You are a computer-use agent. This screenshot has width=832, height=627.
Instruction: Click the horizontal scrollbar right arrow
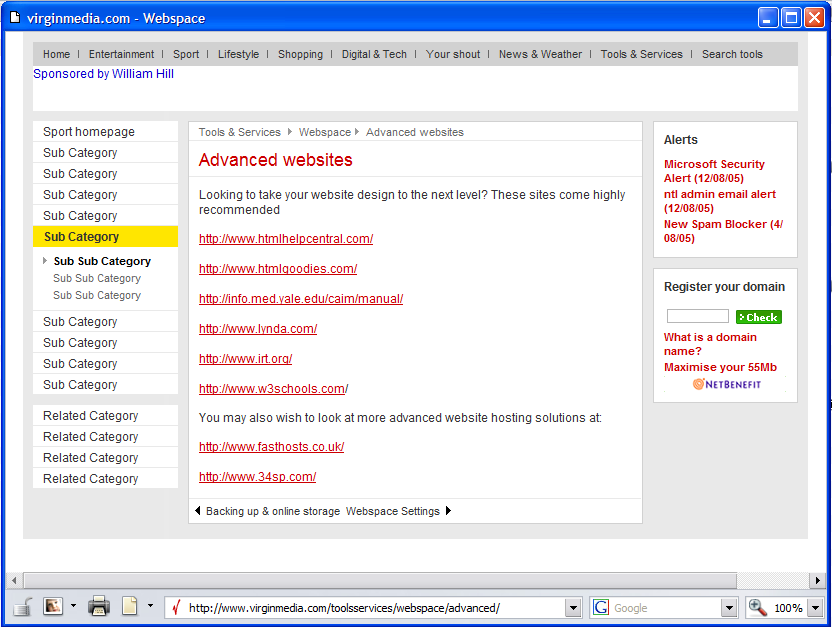(818, 580)
